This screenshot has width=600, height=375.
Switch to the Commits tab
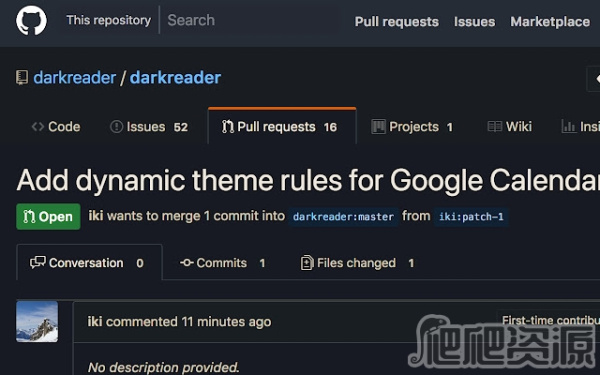point(223,263)
